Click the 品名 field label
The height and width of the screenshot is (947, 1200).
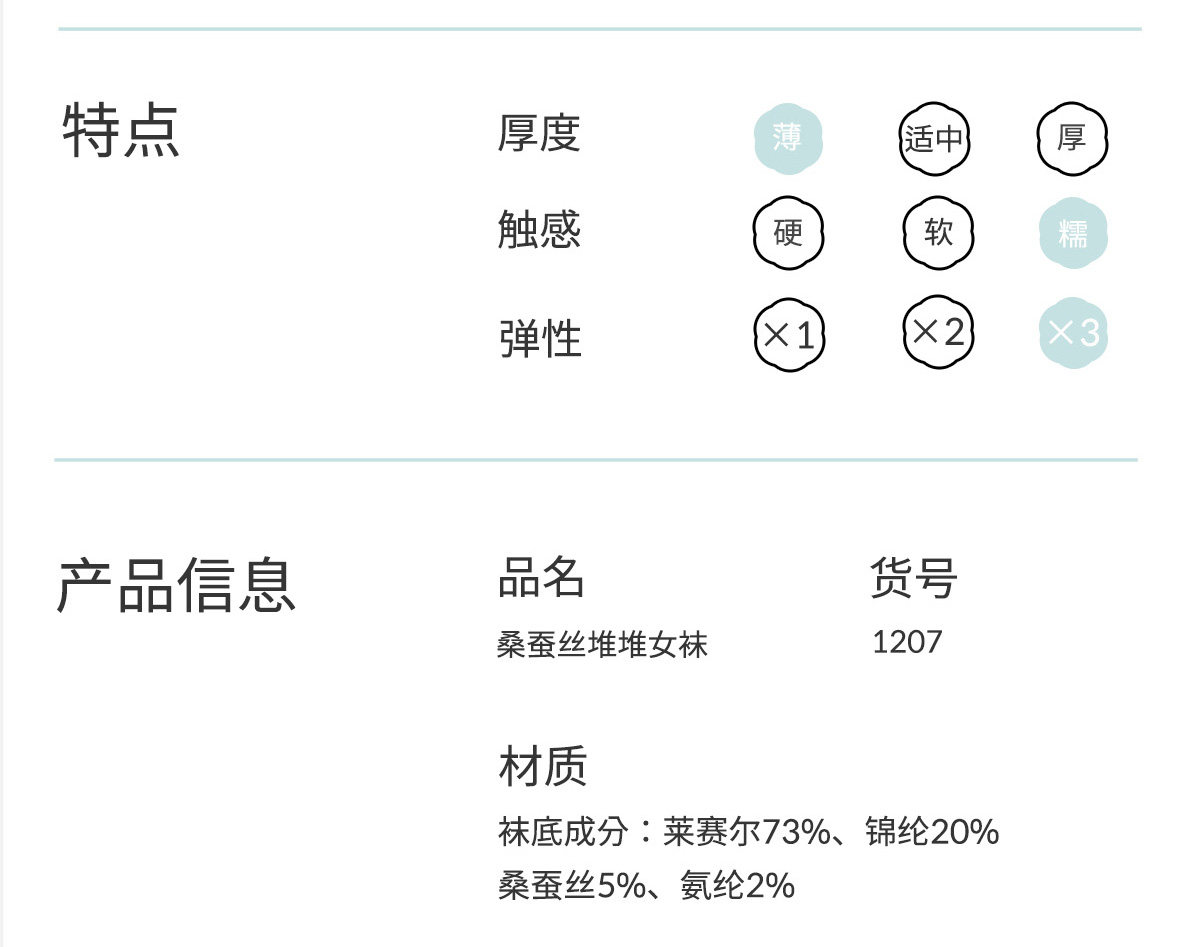(x=541, y=577)
